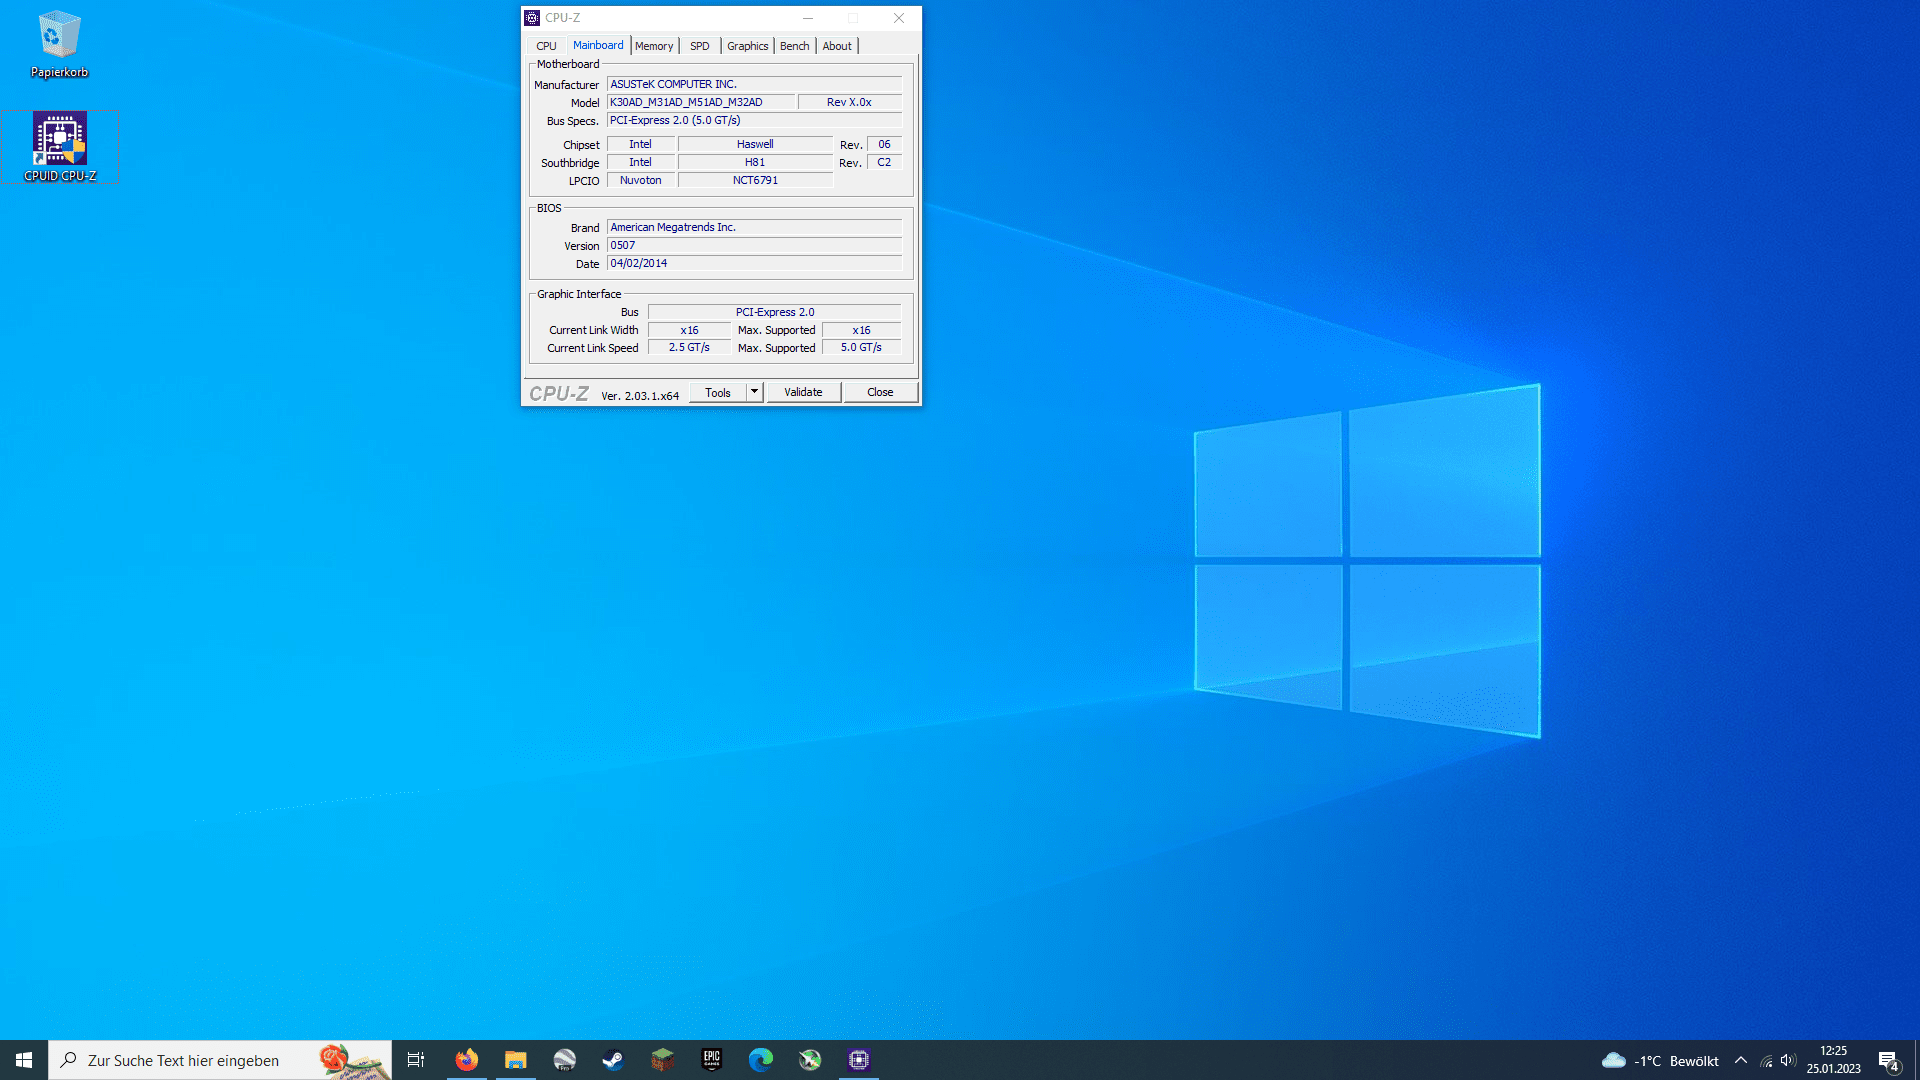1920x1080 pixels.
Task: Open the weather widget showing -1°C Bewölkt
Action: tap(1659, 1061)
